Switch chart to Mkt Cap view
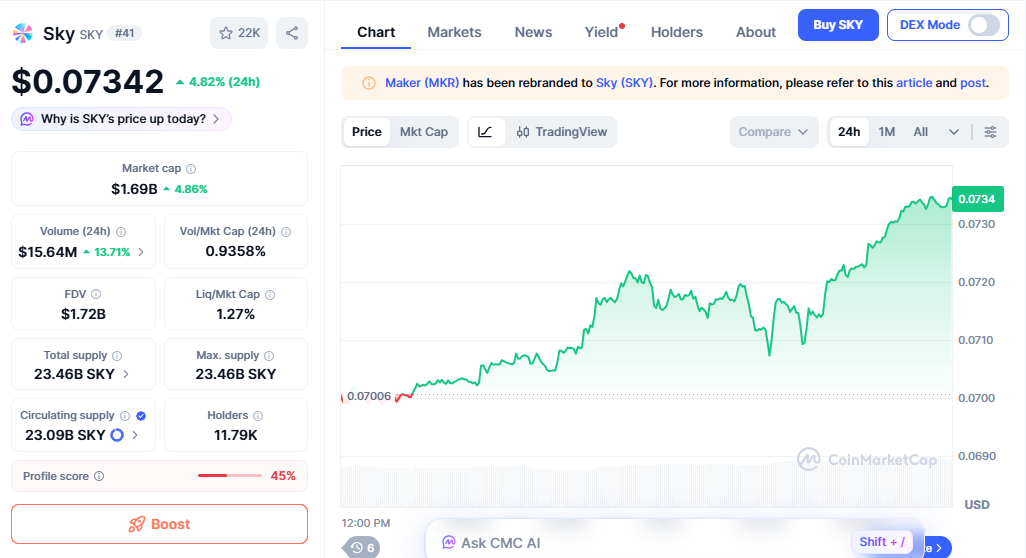This screenshot has width=1026, height=558. [424, 132]
